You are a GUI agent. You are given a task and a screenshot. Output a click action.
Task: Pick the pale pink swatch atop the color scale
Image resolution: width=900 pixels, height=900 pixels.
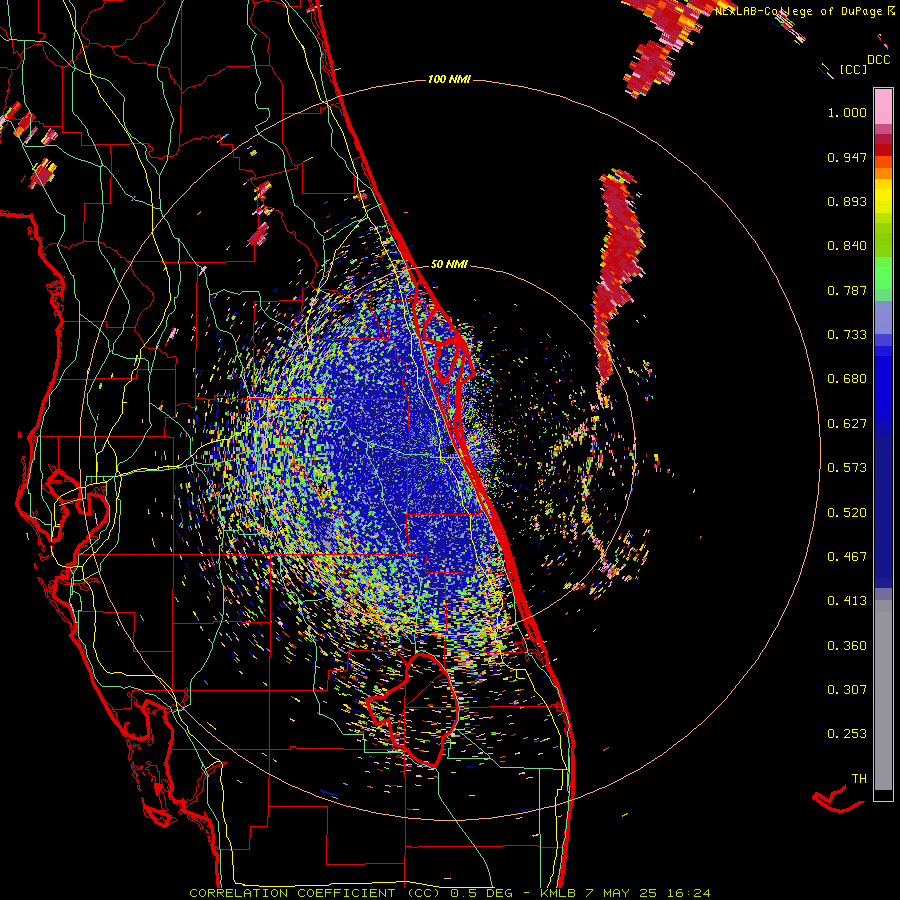click(x=883, y=106)
